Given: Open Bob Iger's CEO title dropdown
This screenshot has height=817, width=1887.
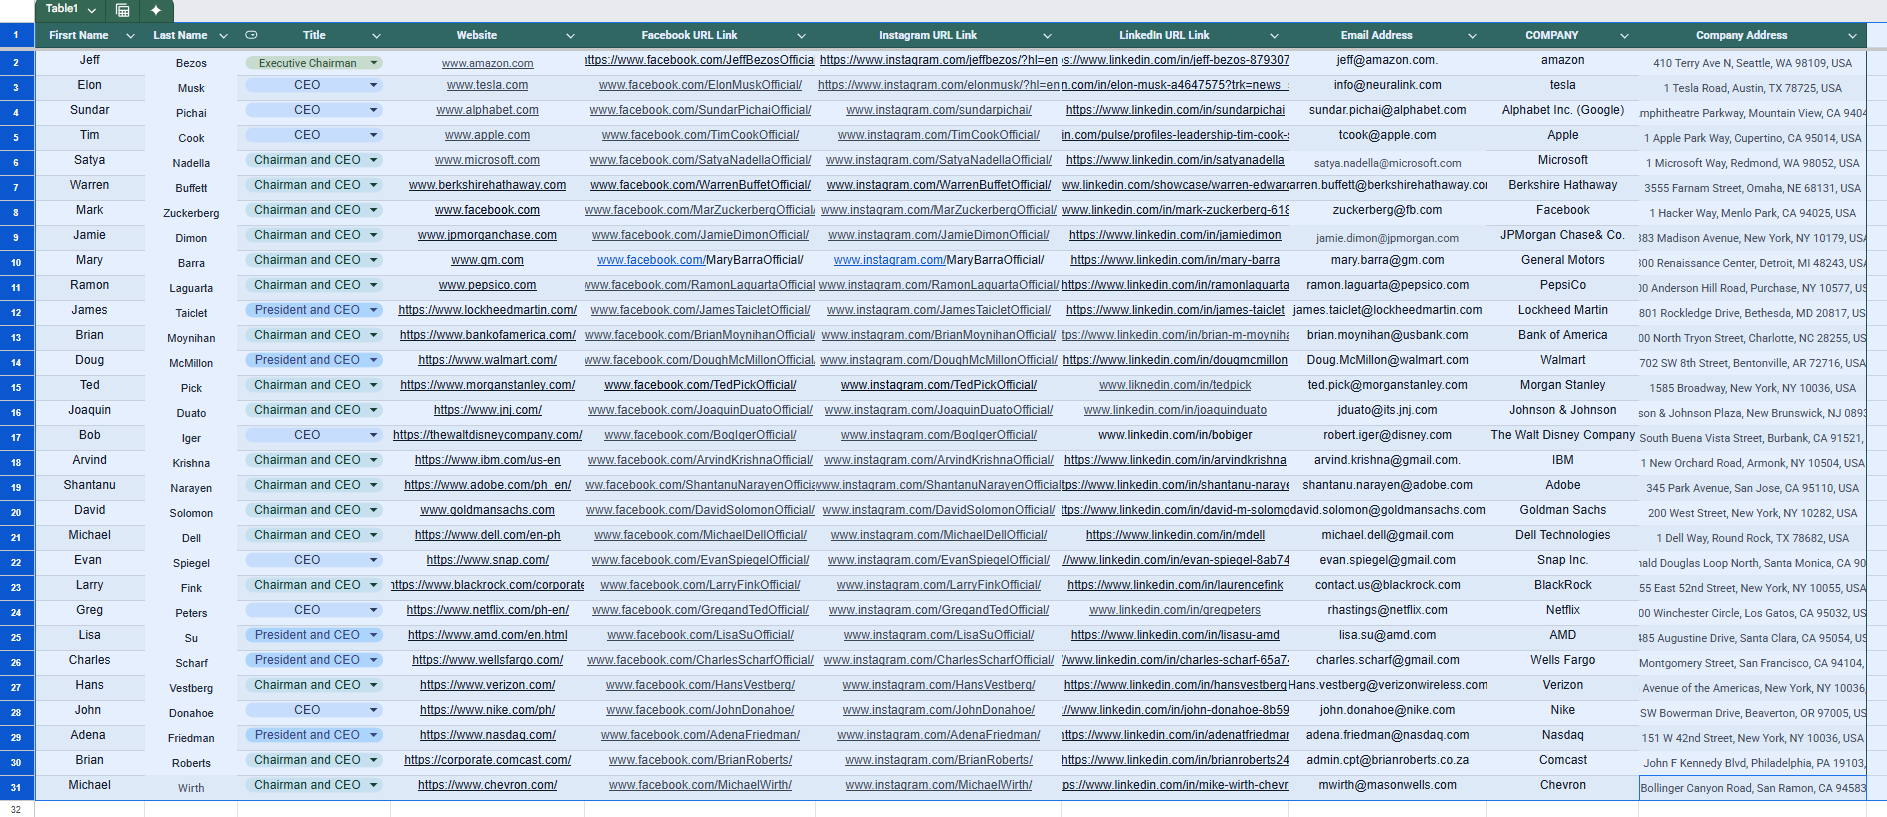Looking at the screenshot, I should coord(314,435).
